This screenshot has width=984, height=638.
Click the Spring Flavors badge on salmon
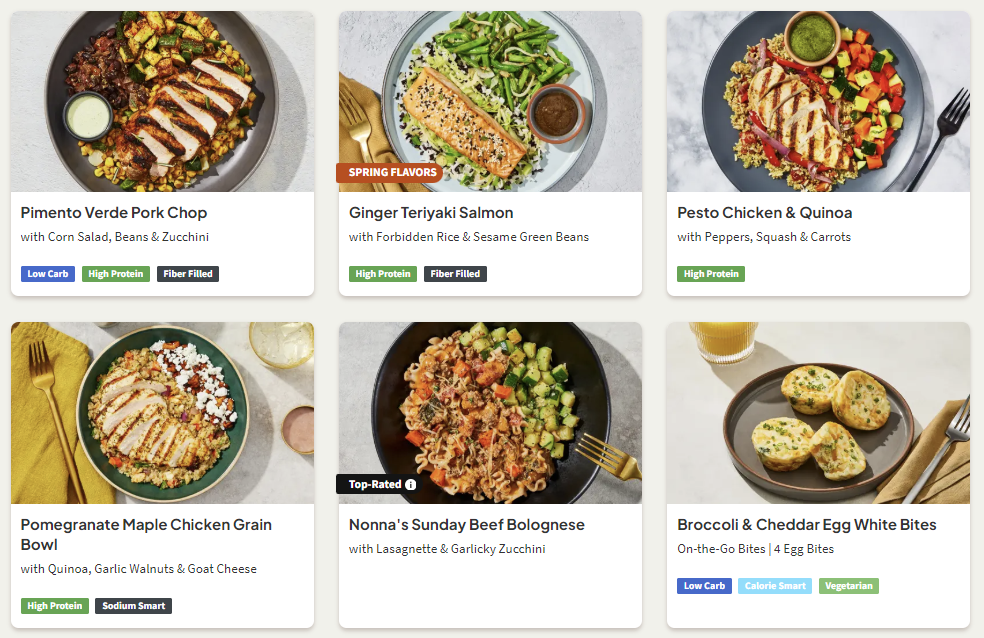click(x=392, y=172)
